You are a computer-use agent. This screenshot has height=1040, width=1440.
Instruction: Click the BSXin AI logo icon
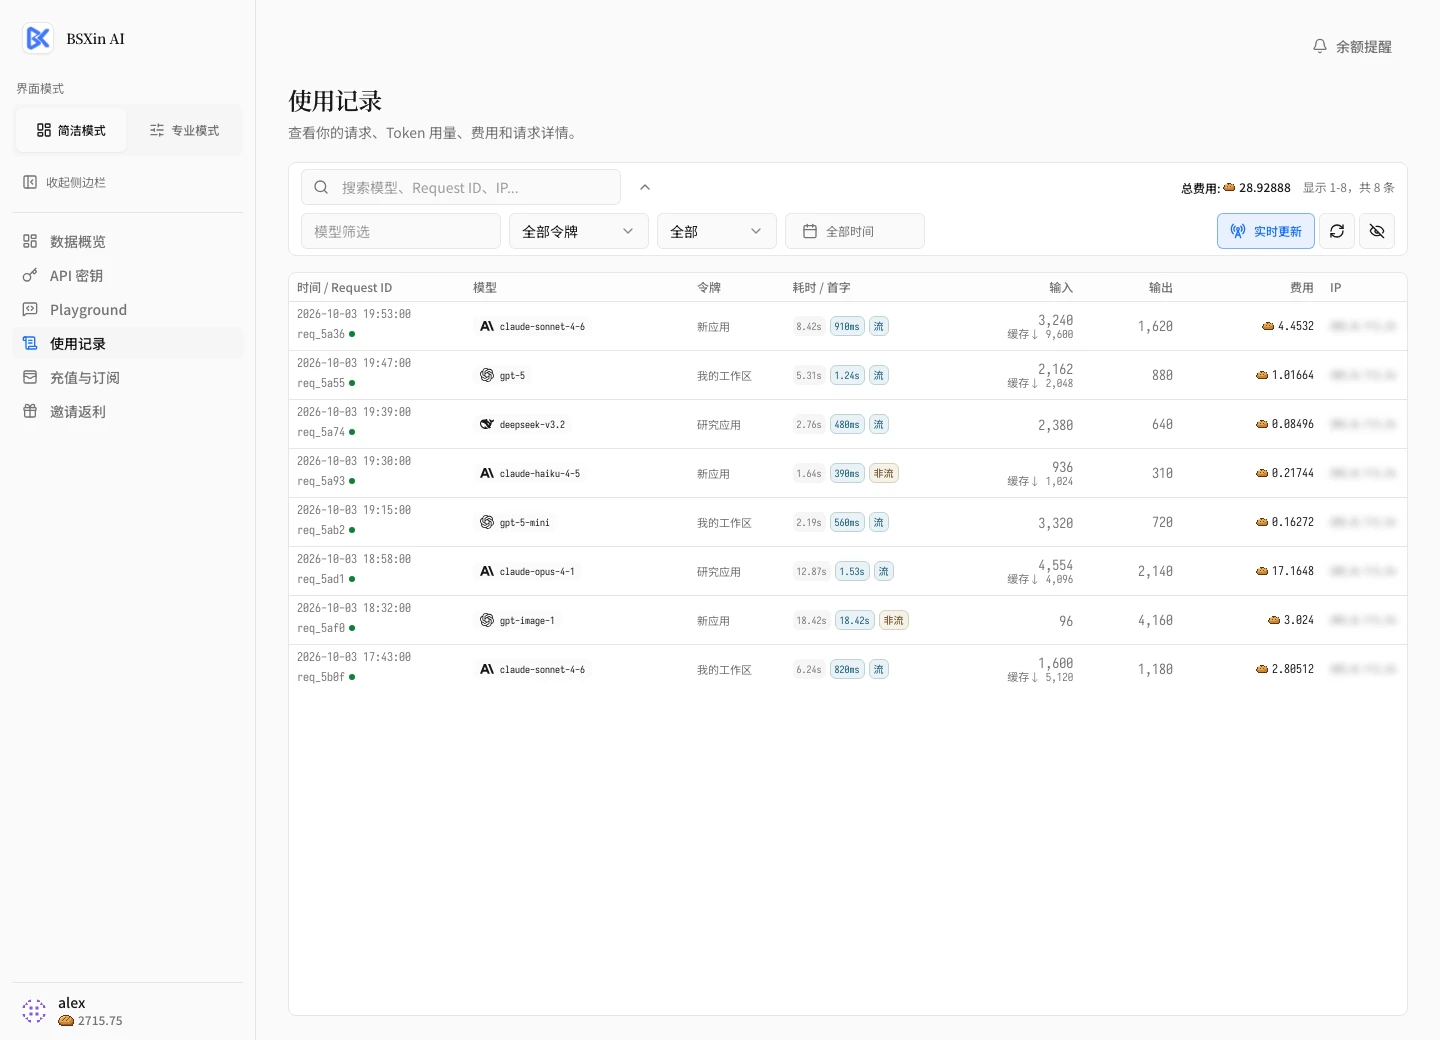click(38, 38)
